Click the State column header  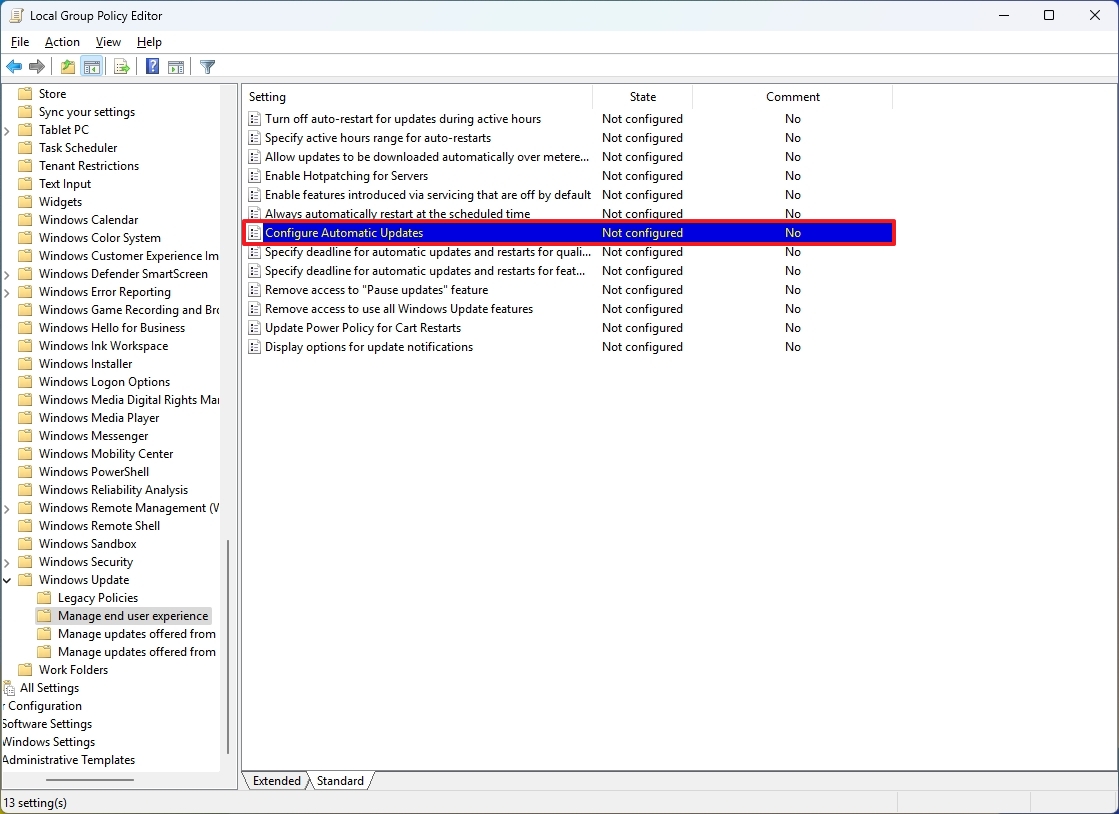coord(642,96)
